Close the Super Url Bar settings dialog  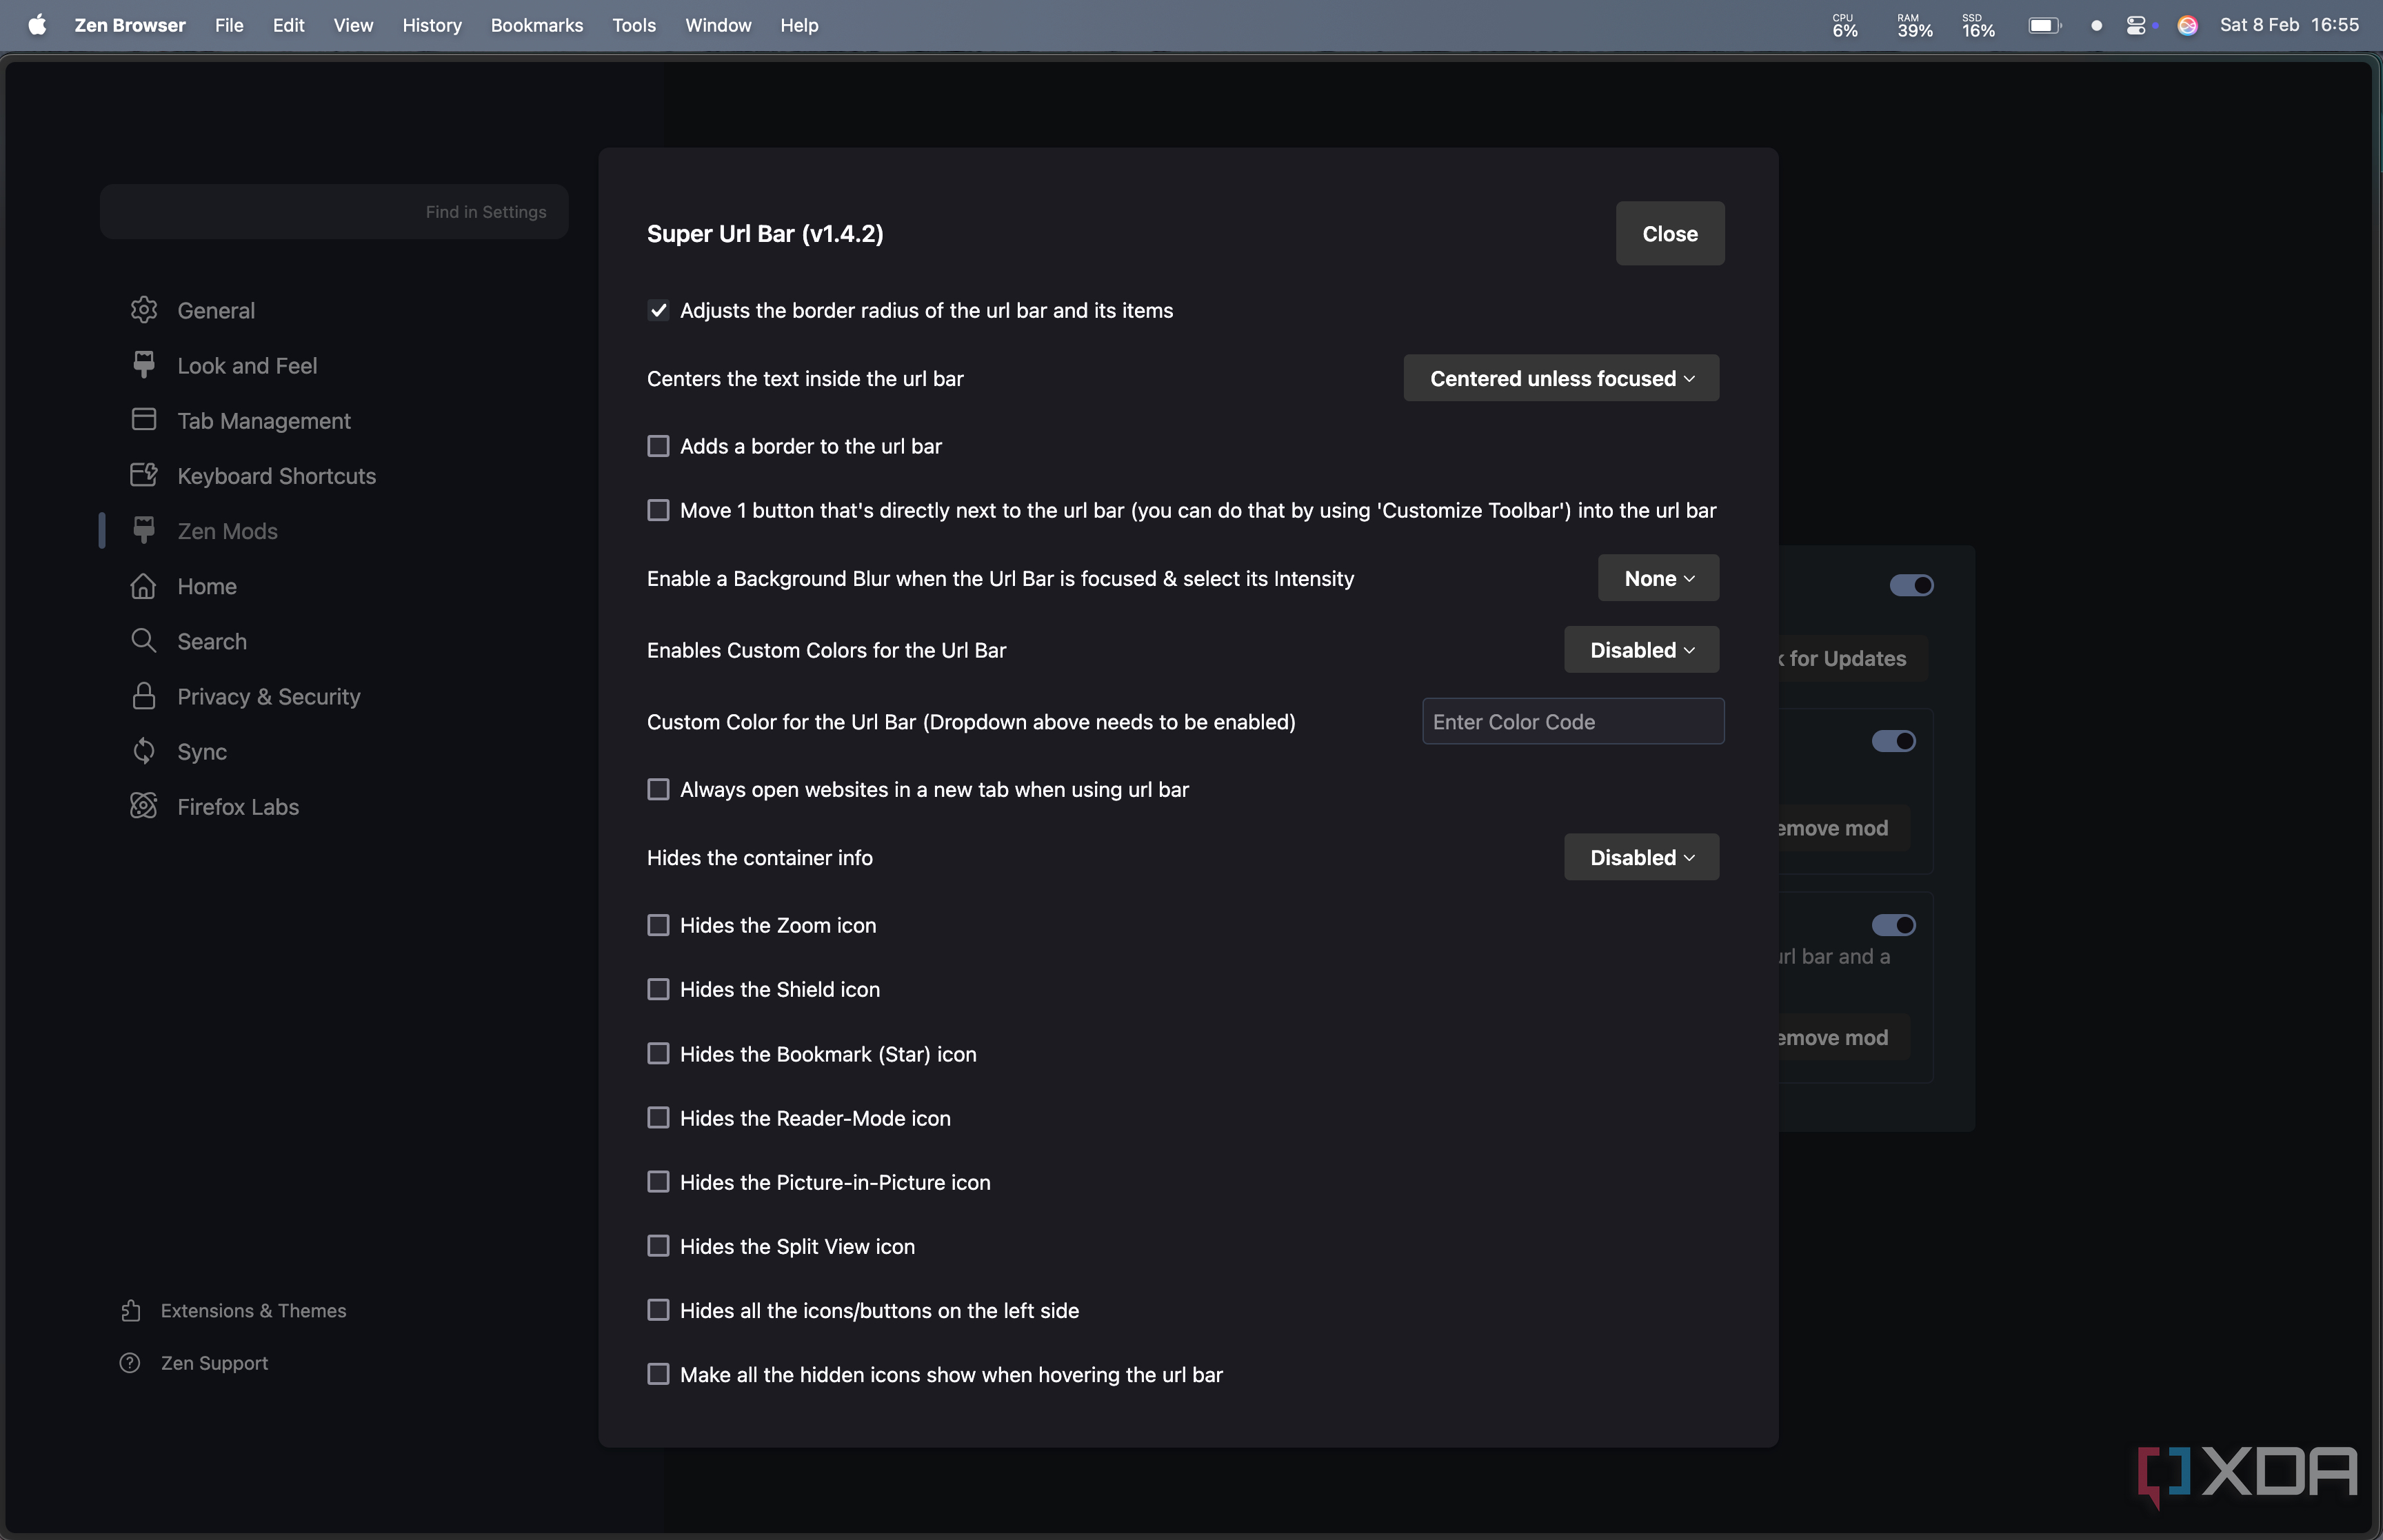pos(1669,233)
